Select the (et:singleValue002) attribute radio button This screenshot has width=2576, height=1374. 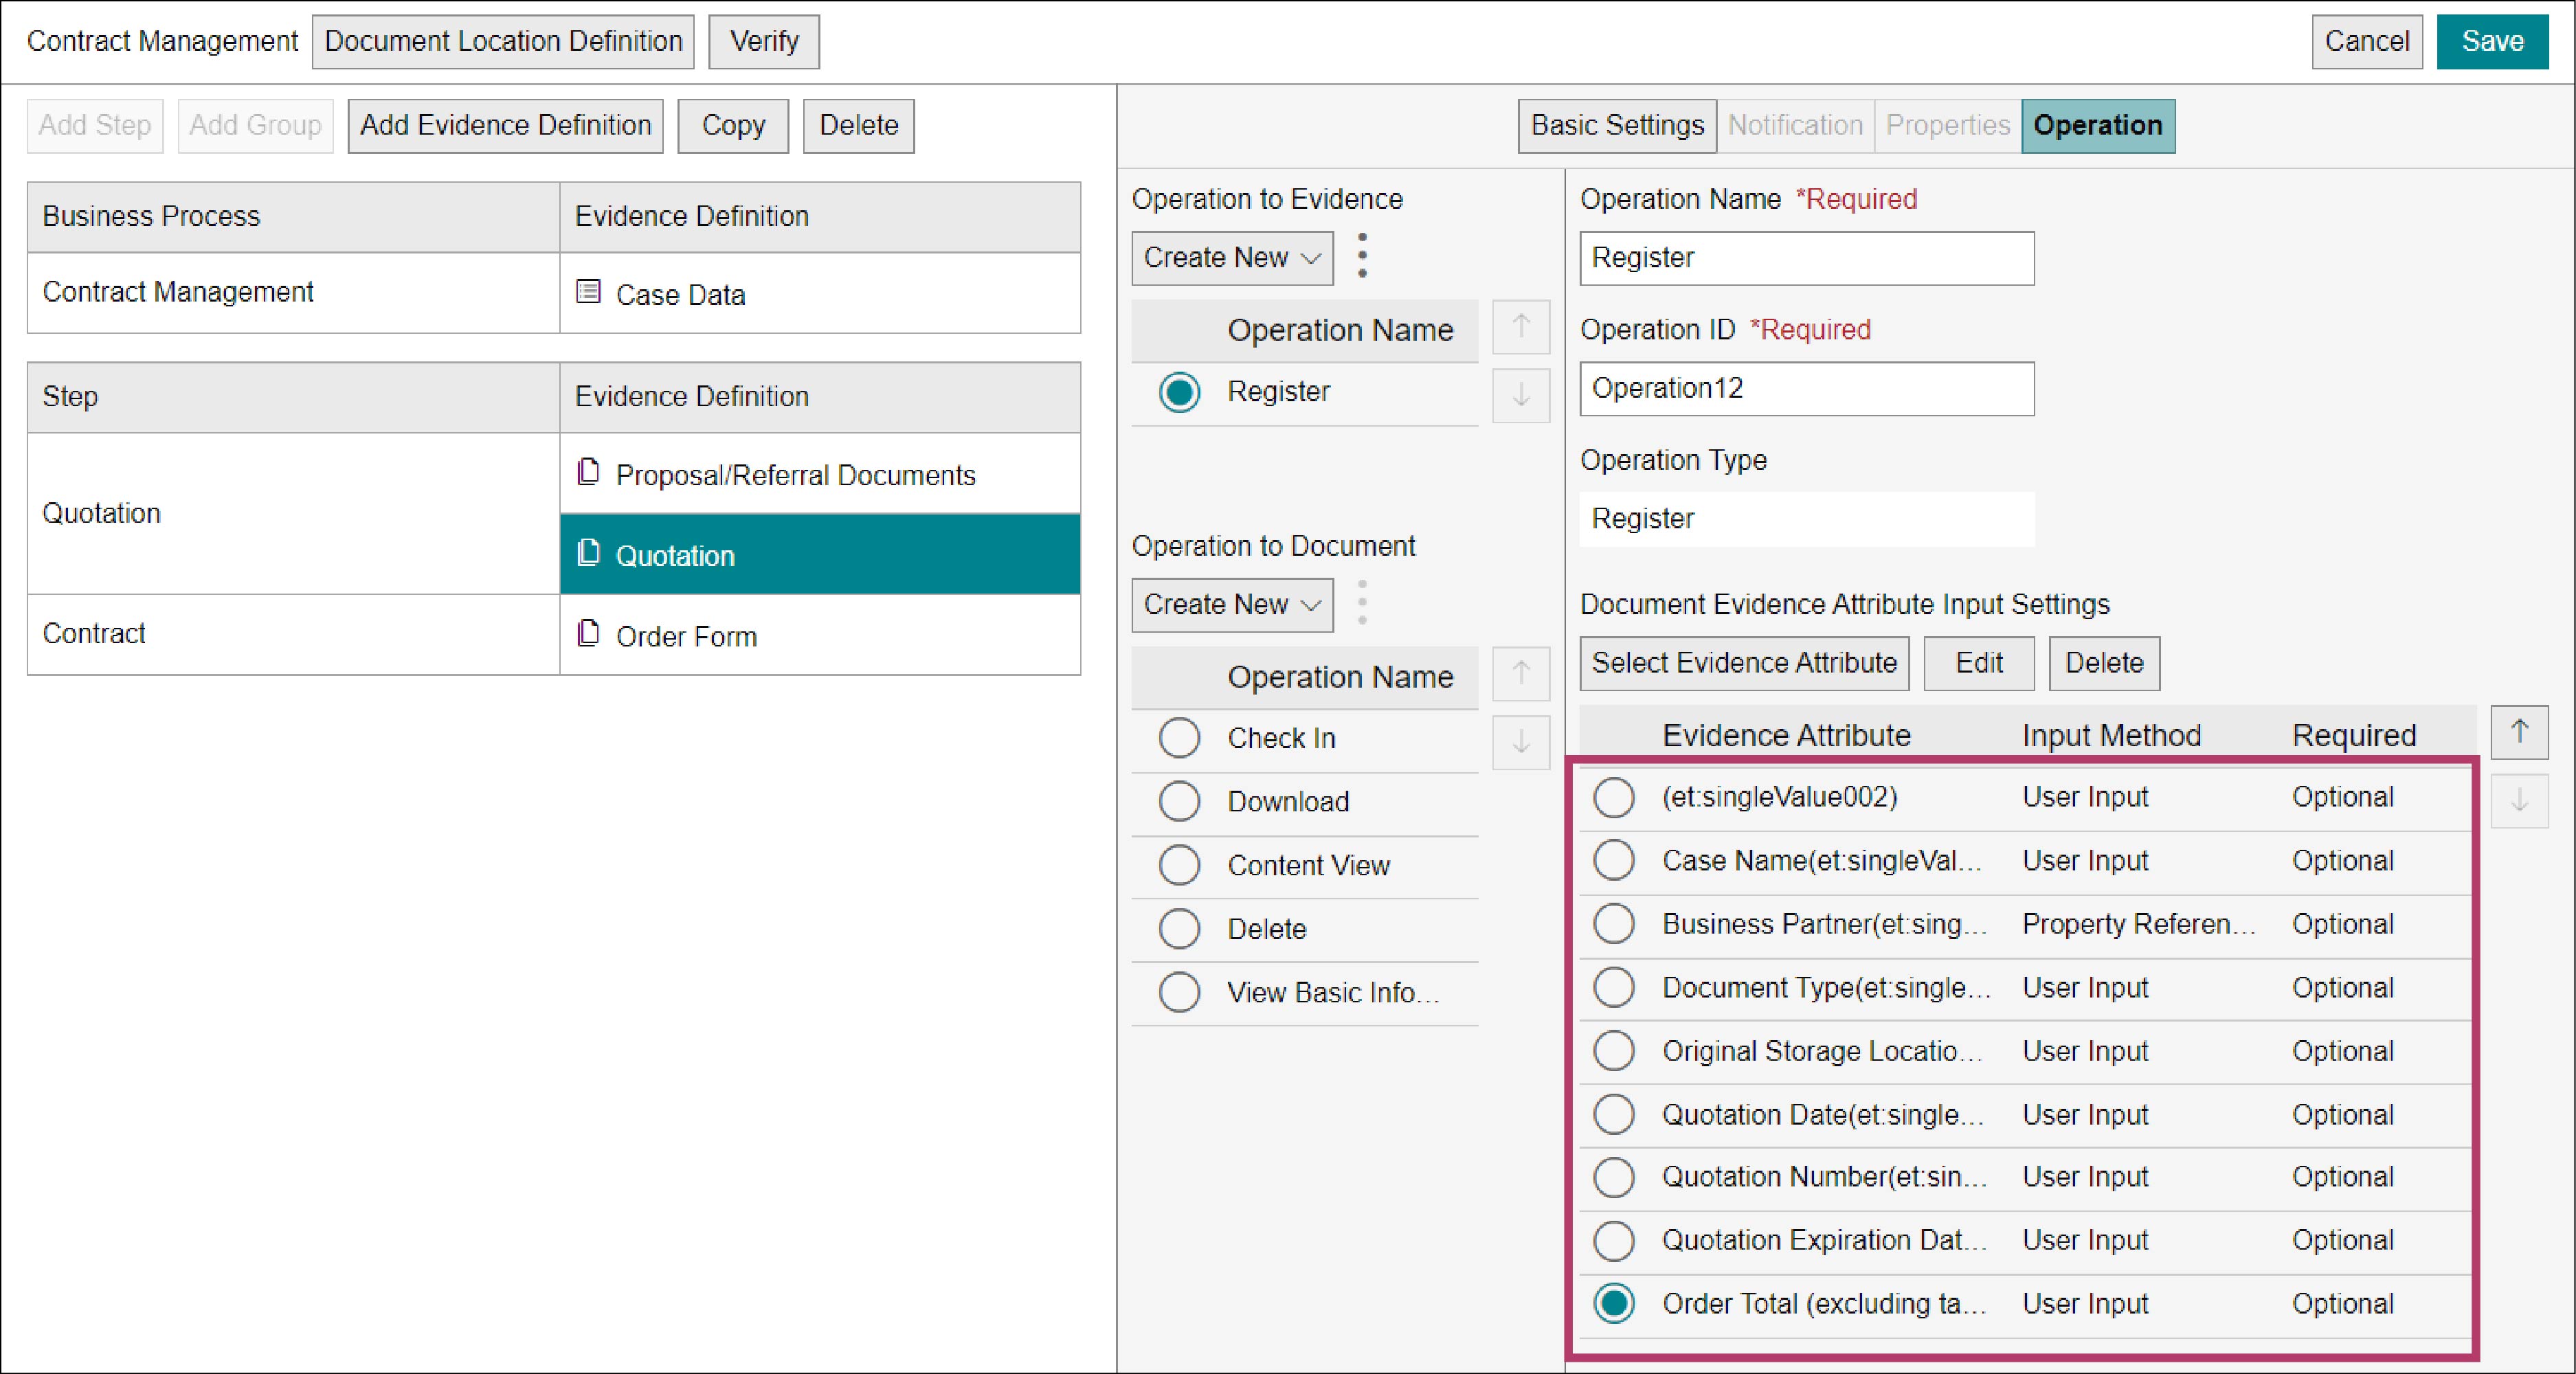[1614, 797]
